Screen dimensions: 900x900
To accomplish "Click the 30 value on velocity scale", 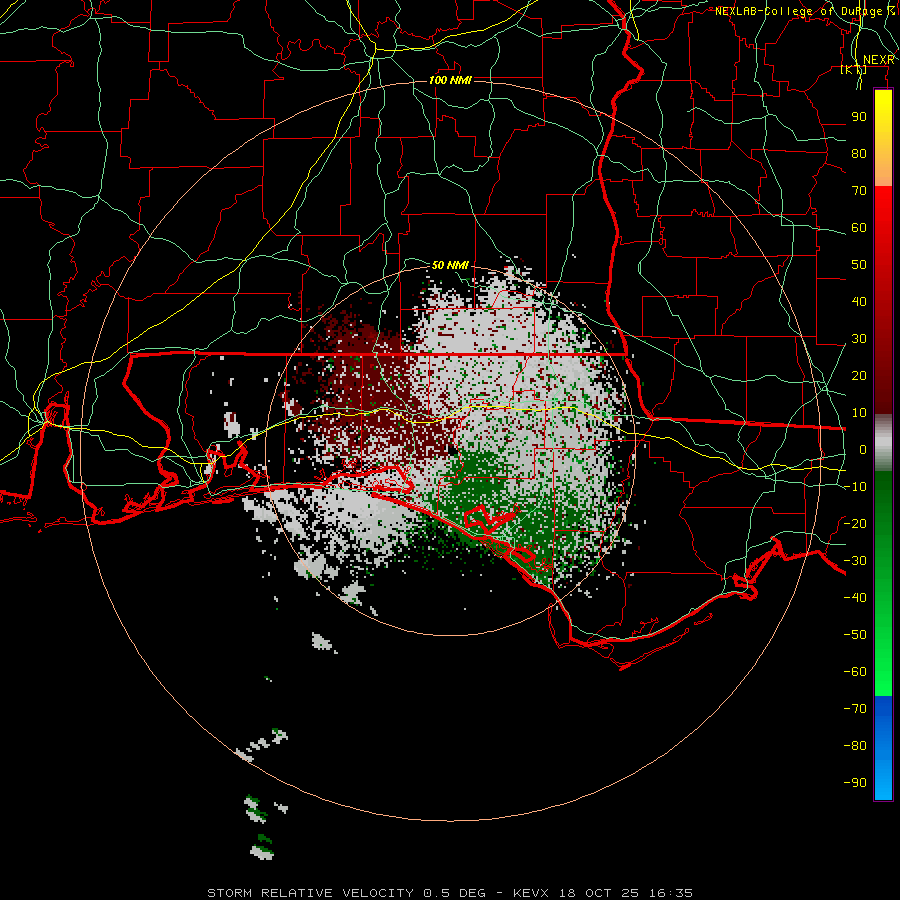I will pos(859,339).
